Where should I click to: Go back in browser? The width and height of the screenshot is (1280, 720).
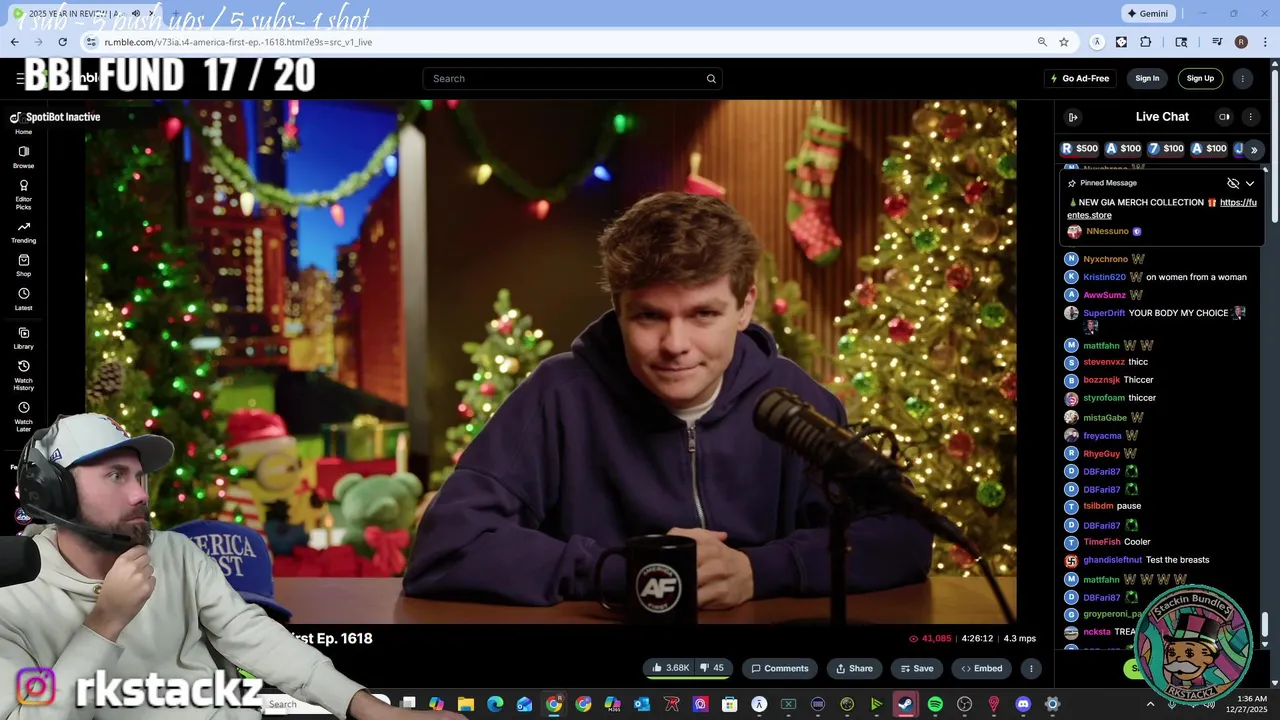(x=14, y=42)
